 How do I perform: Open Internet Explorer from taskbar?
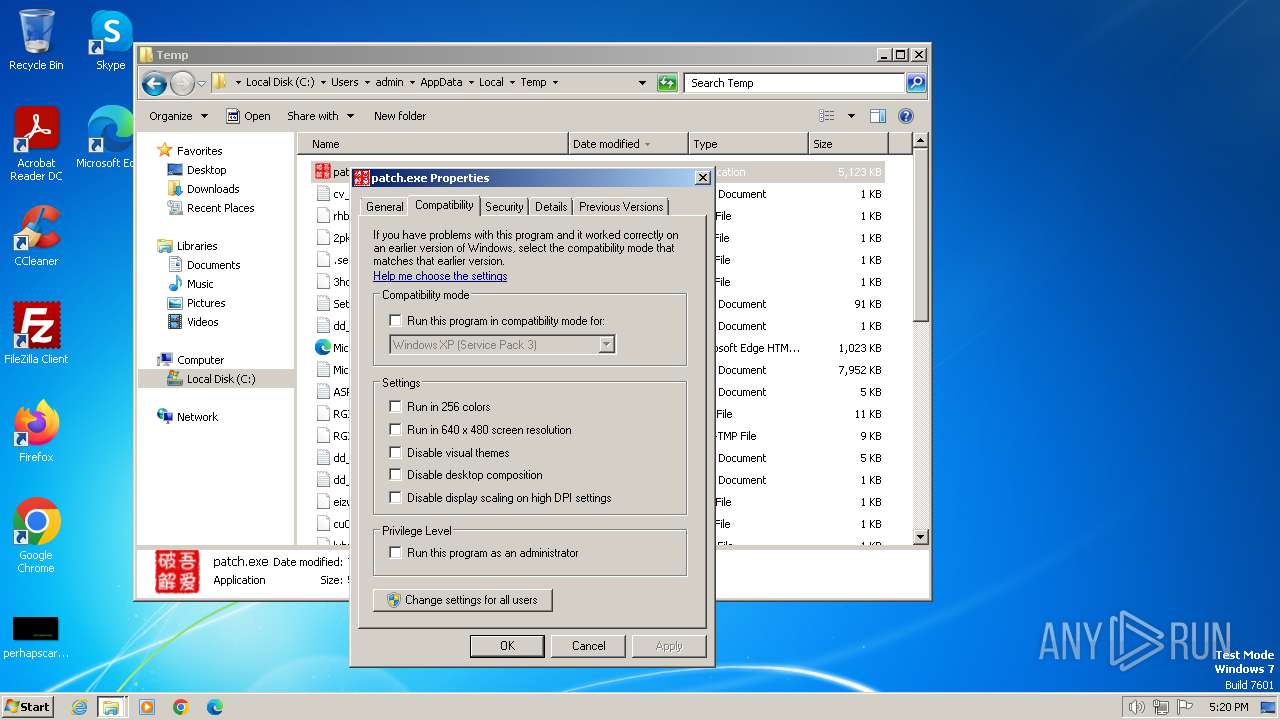[x=79, y=707]
